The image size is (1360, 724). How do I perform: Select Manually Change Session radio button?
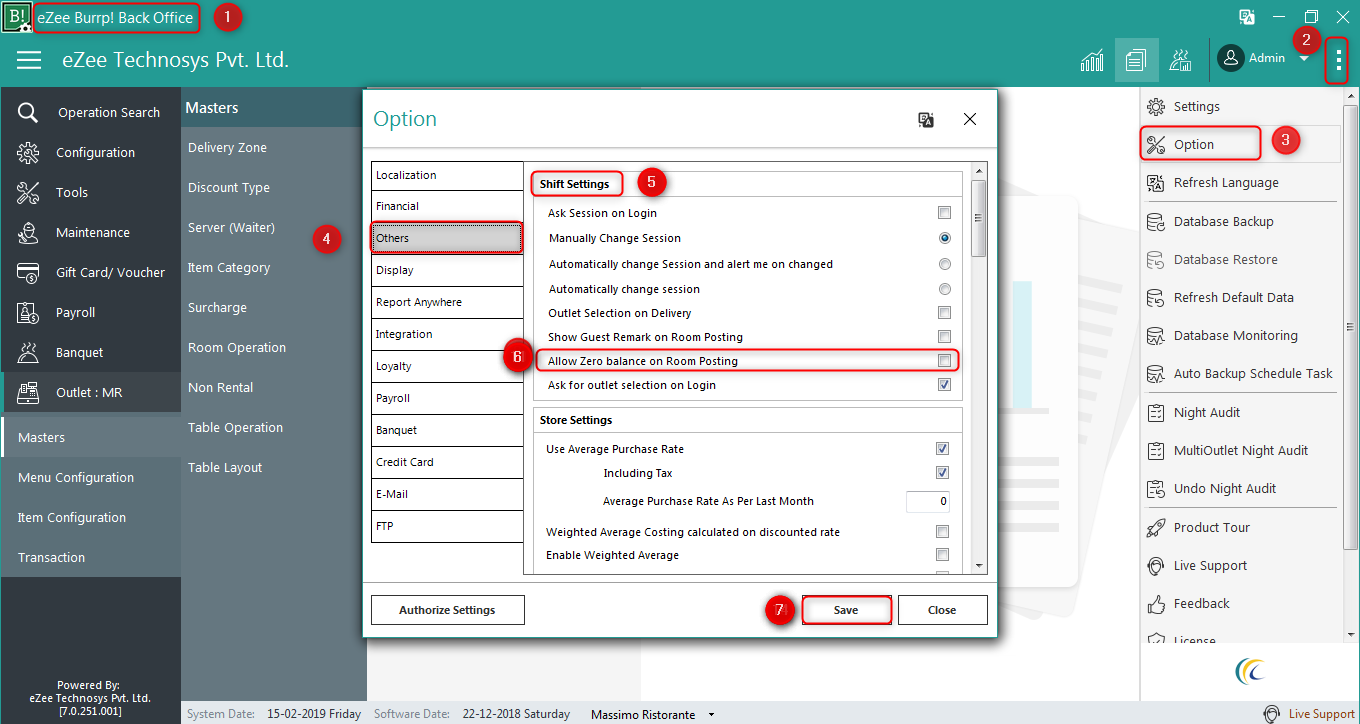(x=944, y=238)
